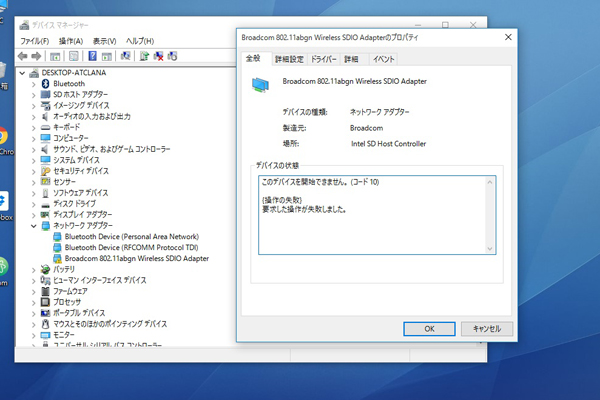
Task: Select ポータブル デバイス tree item
Action: tap(79, 313)
